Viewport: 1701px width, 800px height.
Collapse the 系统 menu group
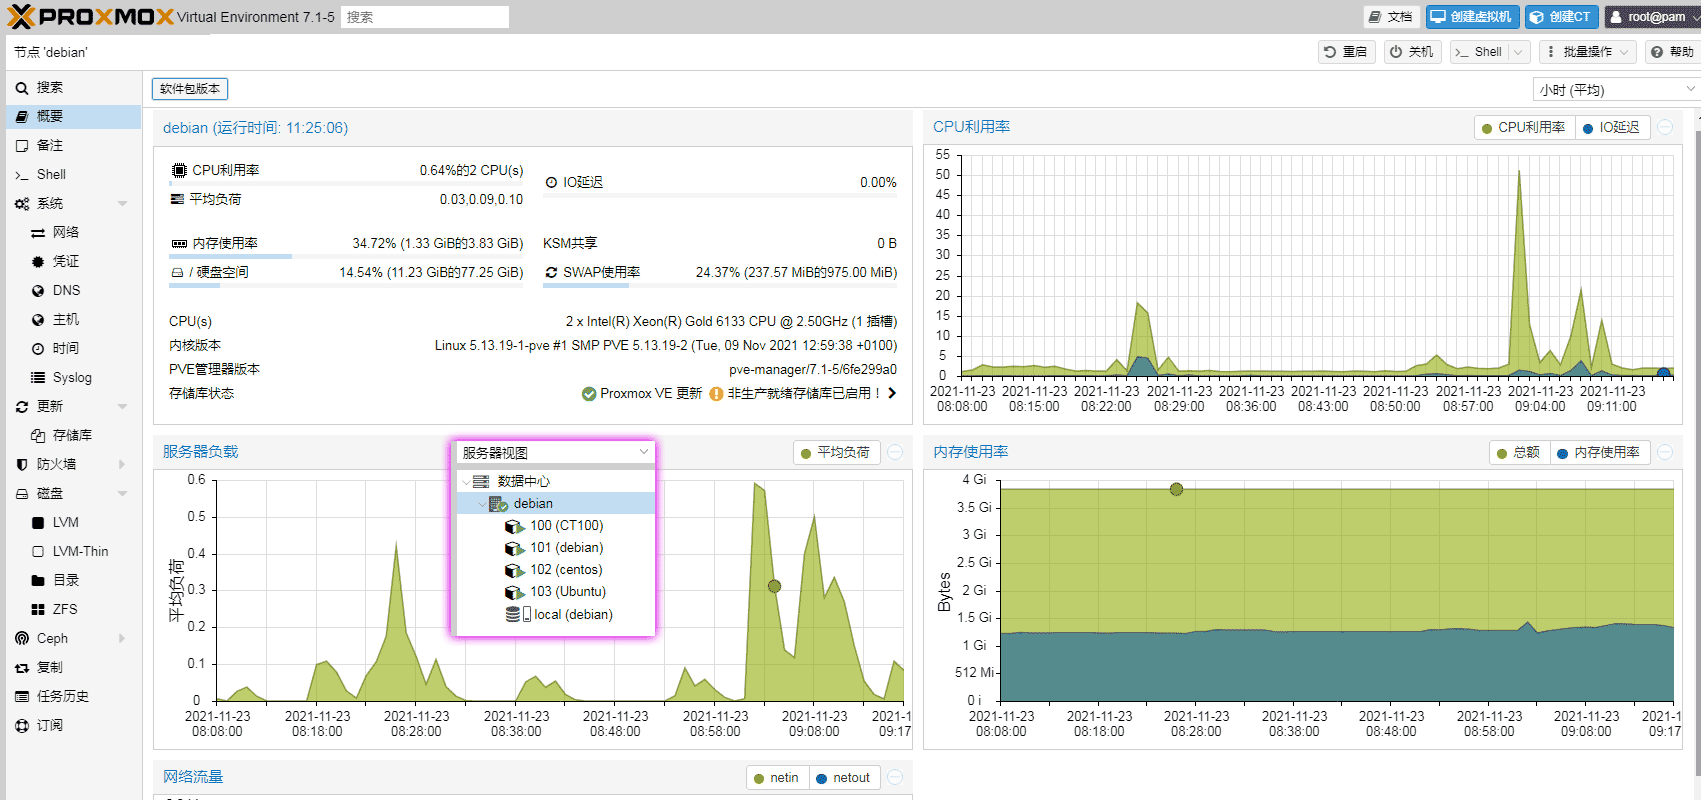pyautogui.click(x=122, y=203)
